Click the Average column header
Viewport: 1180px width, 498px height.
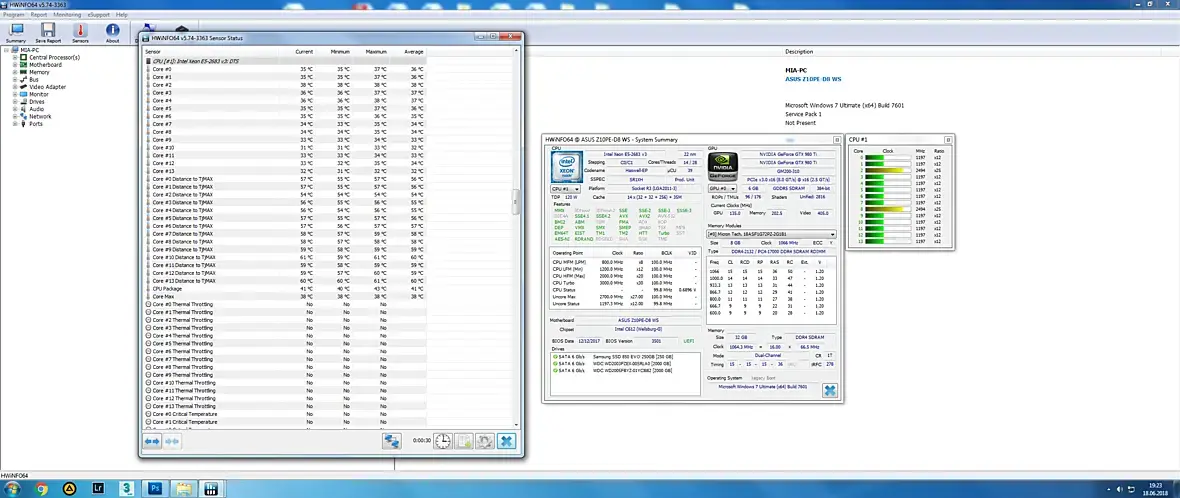click(413, 52)
